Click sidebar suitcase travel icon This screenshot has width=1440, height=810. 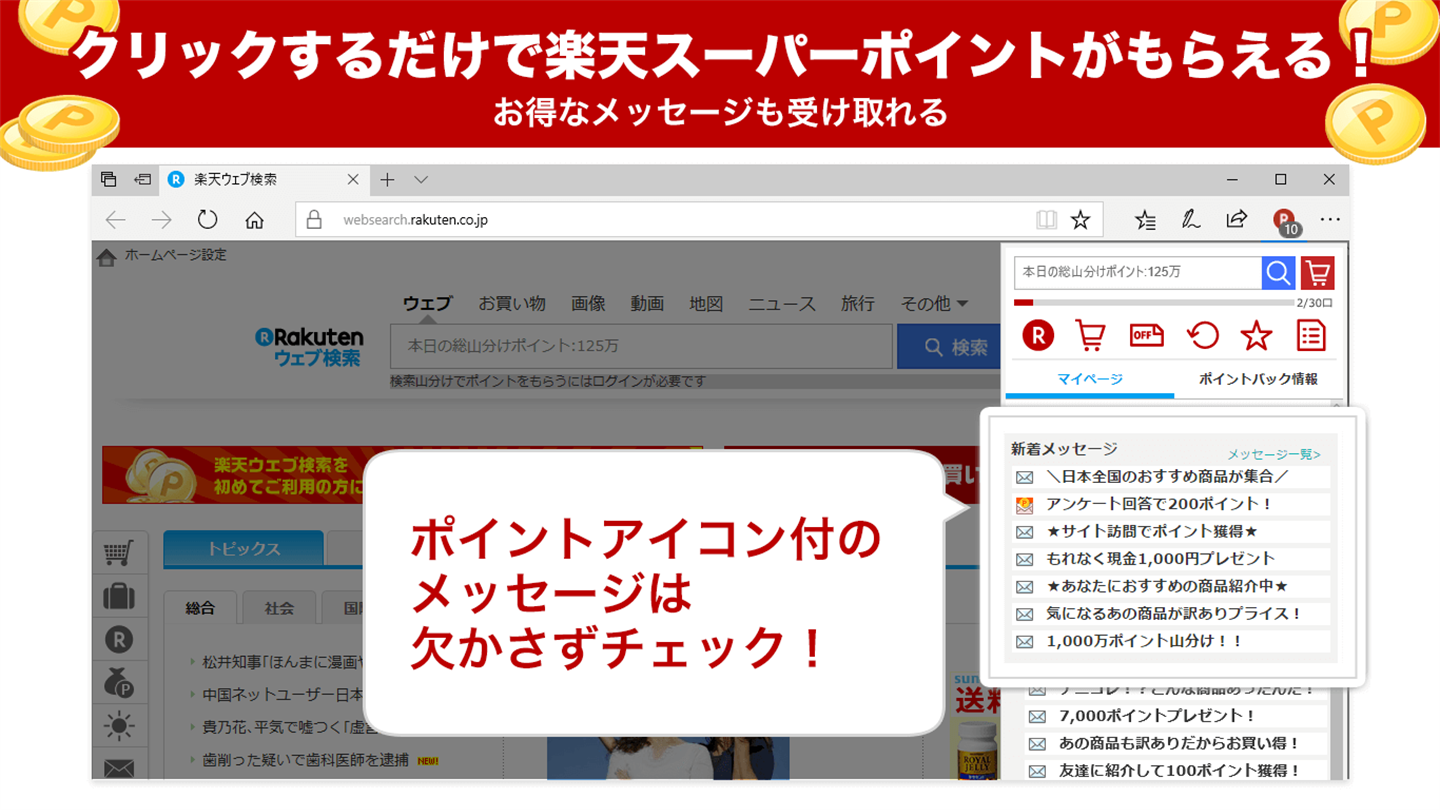click(x=119, y=596)
